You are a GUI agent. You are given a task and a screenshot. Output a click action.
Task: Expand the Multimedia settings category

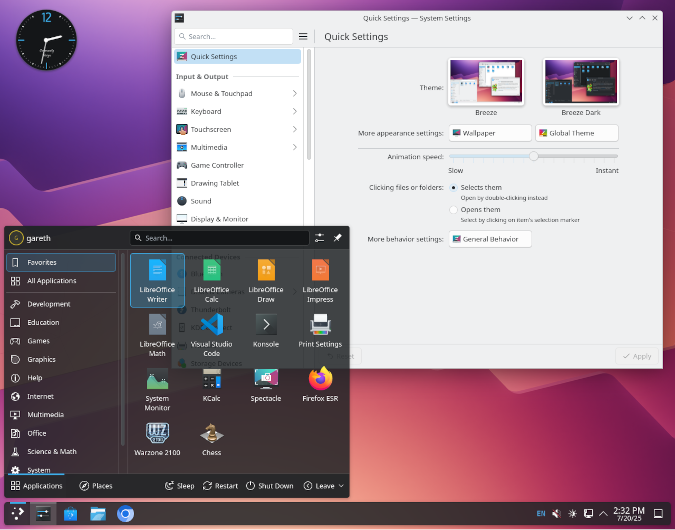point(238,148)
